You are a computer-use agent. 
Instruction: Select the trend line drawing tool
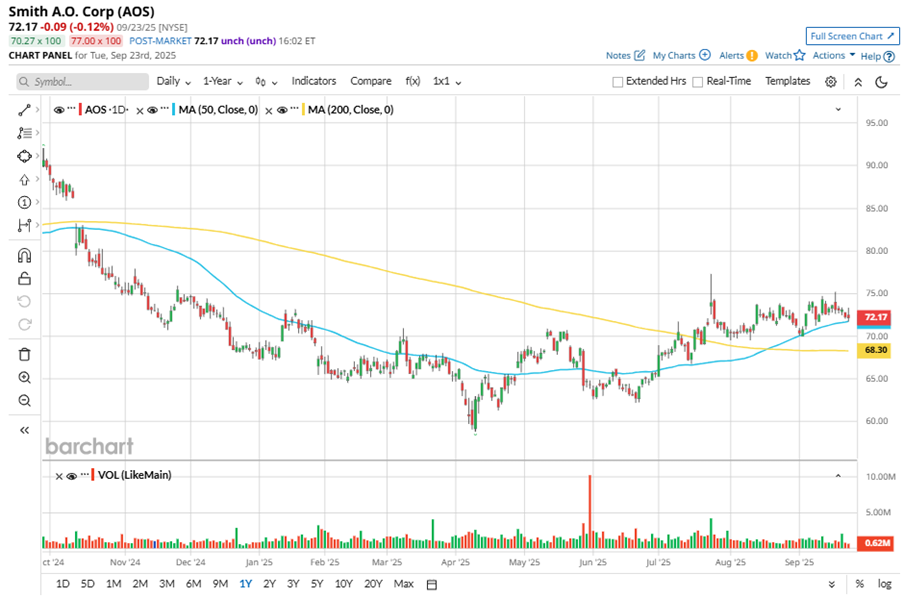(x=24, y=110)
